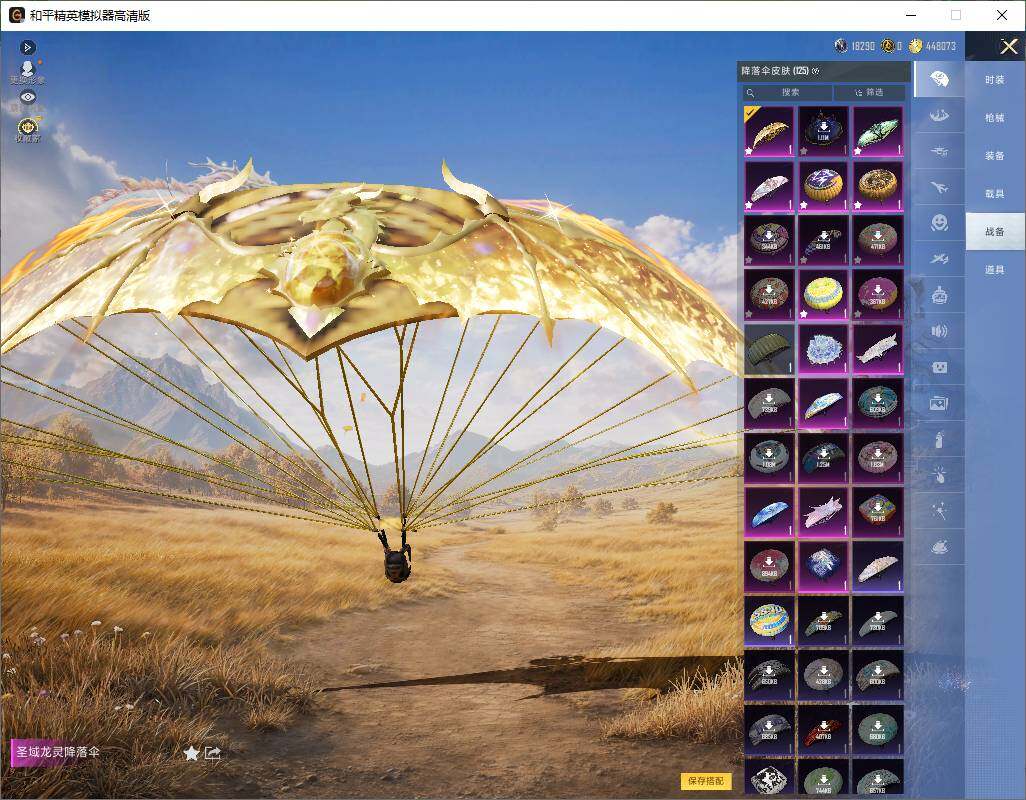
Task: Select the sound speaker category icon
Action: 939,331
